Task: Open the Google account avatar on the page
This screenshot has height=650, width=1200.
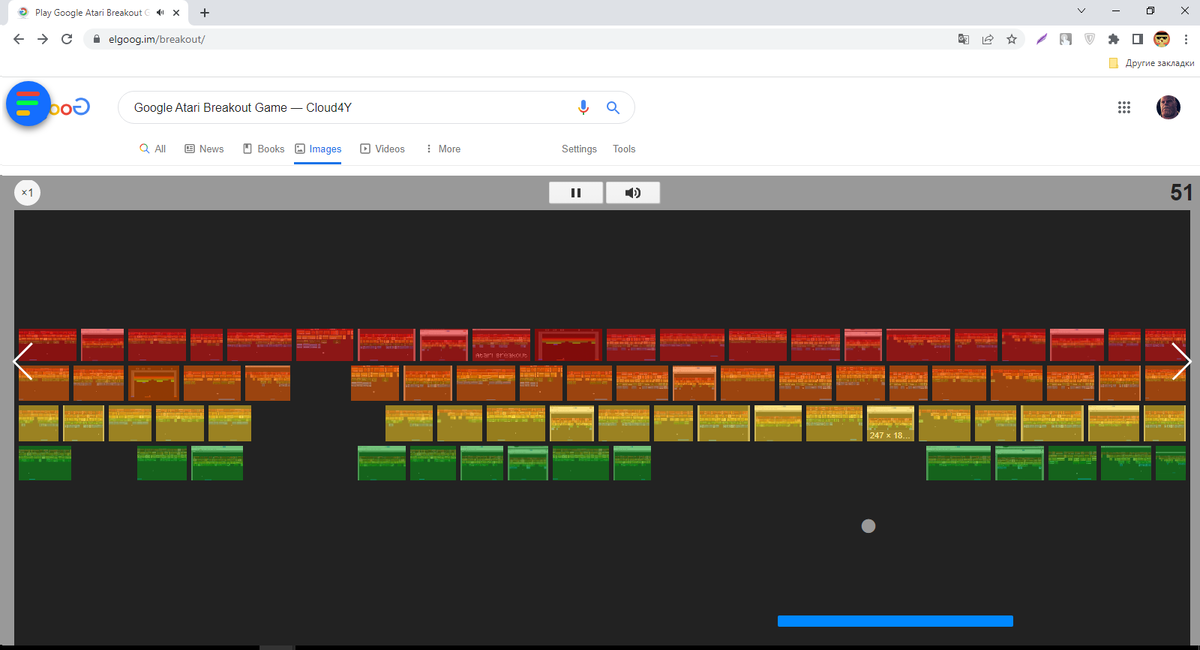Action: click(x=1168, y=108)
